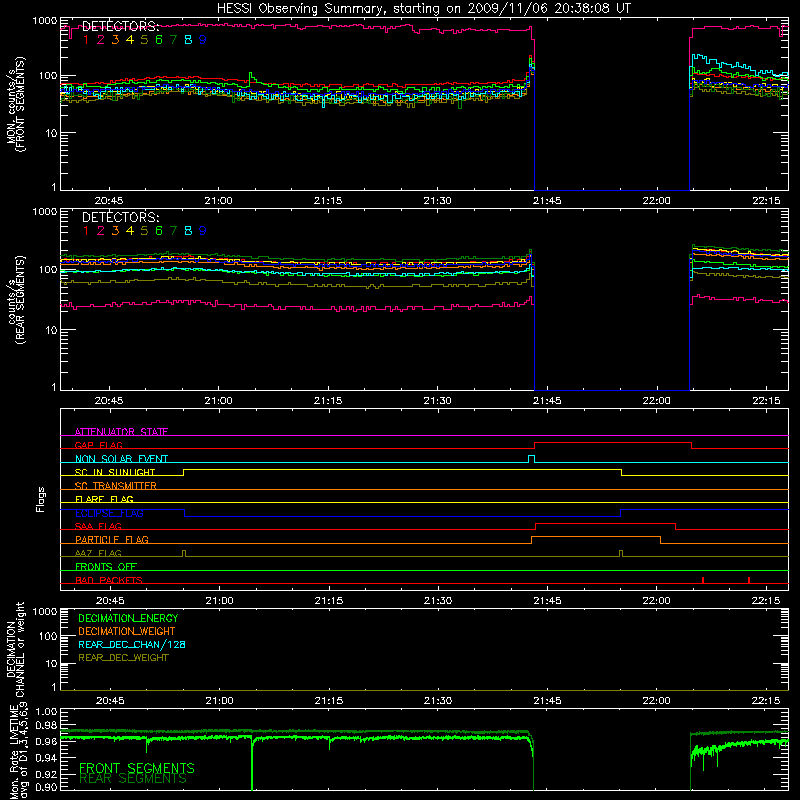Image resolution: width=800 pixels, height=800 pixels.
Task: Pick detector number 3 in the rear segments legend
Action: click(x=115, y=231)
